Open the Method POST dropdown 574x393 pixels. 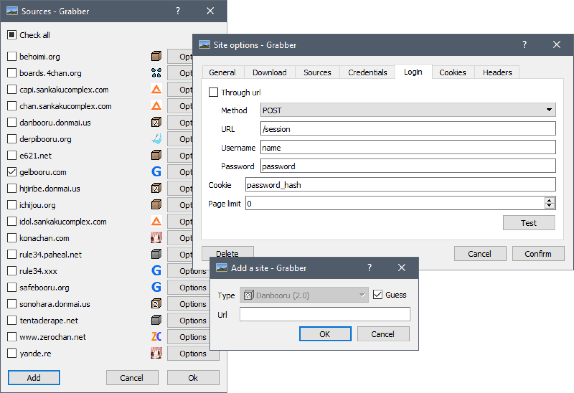pyautogui.click(x=408, y=110)
